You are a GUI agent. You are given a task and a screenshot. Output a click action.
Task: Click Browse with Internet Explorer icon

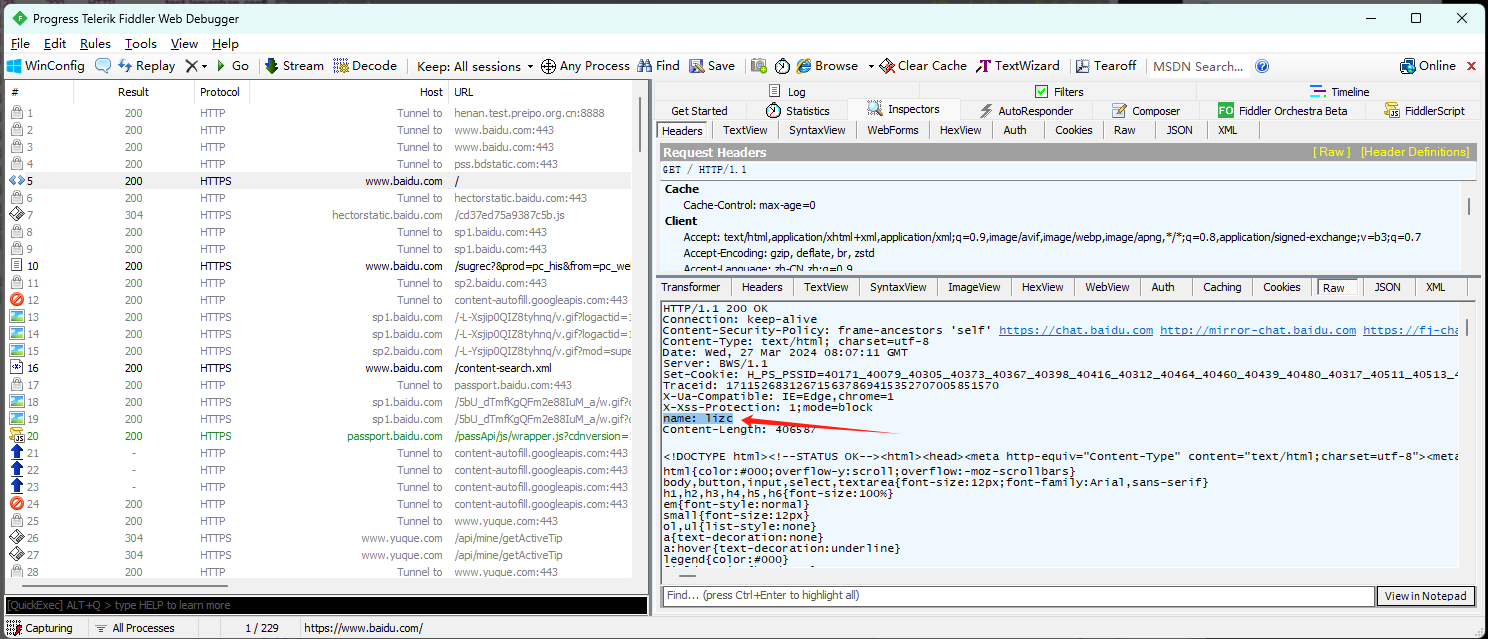(x=827, y=66)
